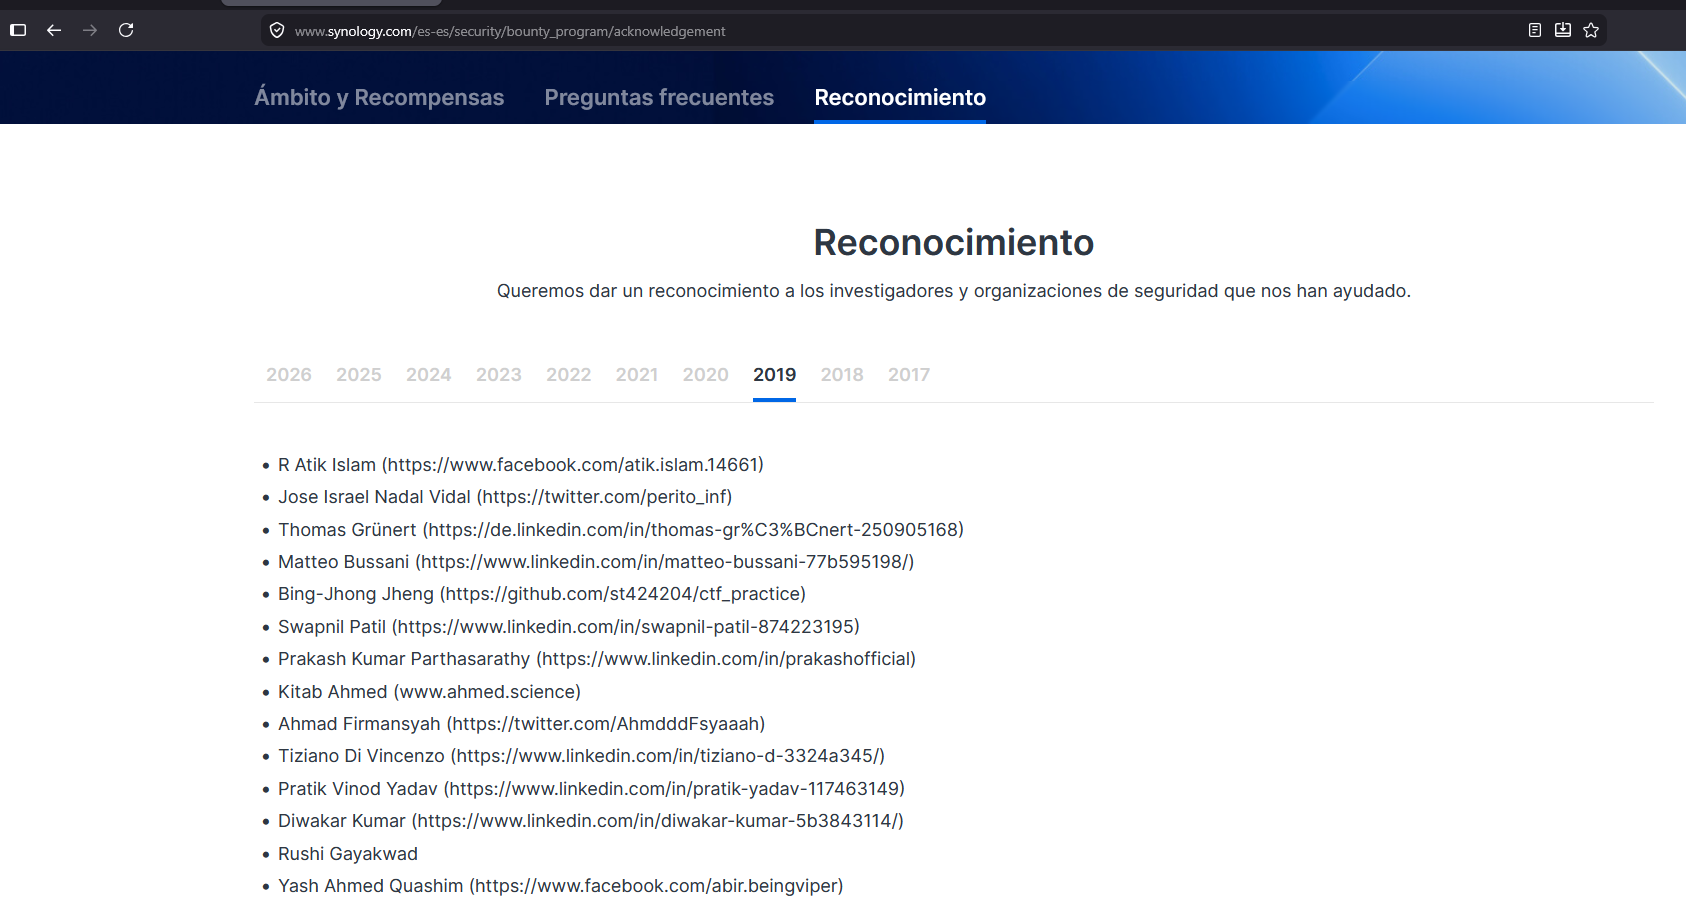Open the Ámbito y Recompensas tab

click(x=379, y=97)
